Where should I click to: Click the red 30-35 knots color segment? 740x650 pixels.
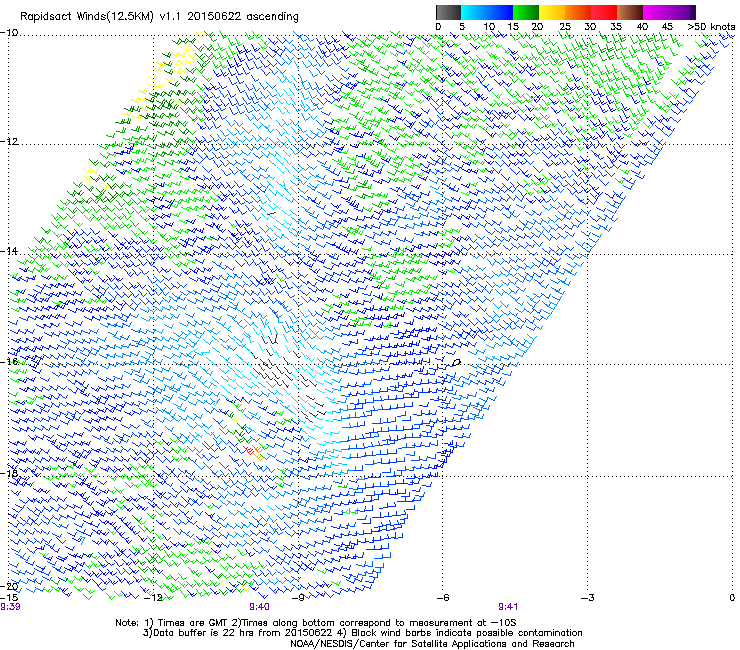pos(604,12)
